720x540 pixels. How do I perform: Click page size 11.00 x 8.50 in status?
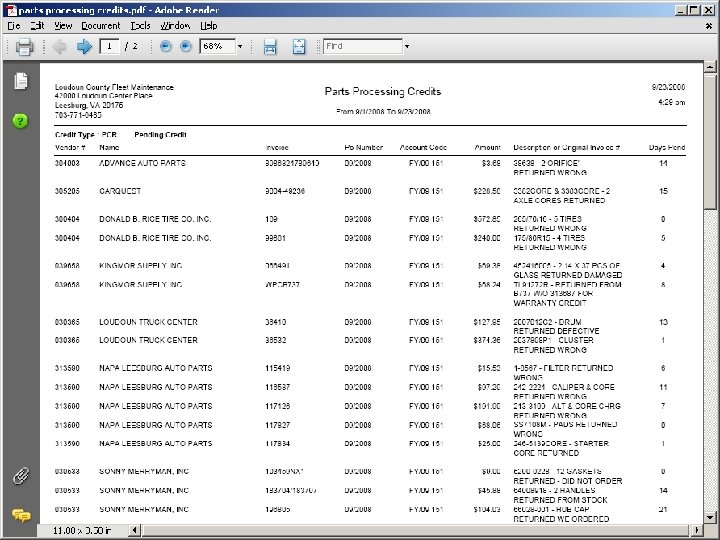pos(82,530)
